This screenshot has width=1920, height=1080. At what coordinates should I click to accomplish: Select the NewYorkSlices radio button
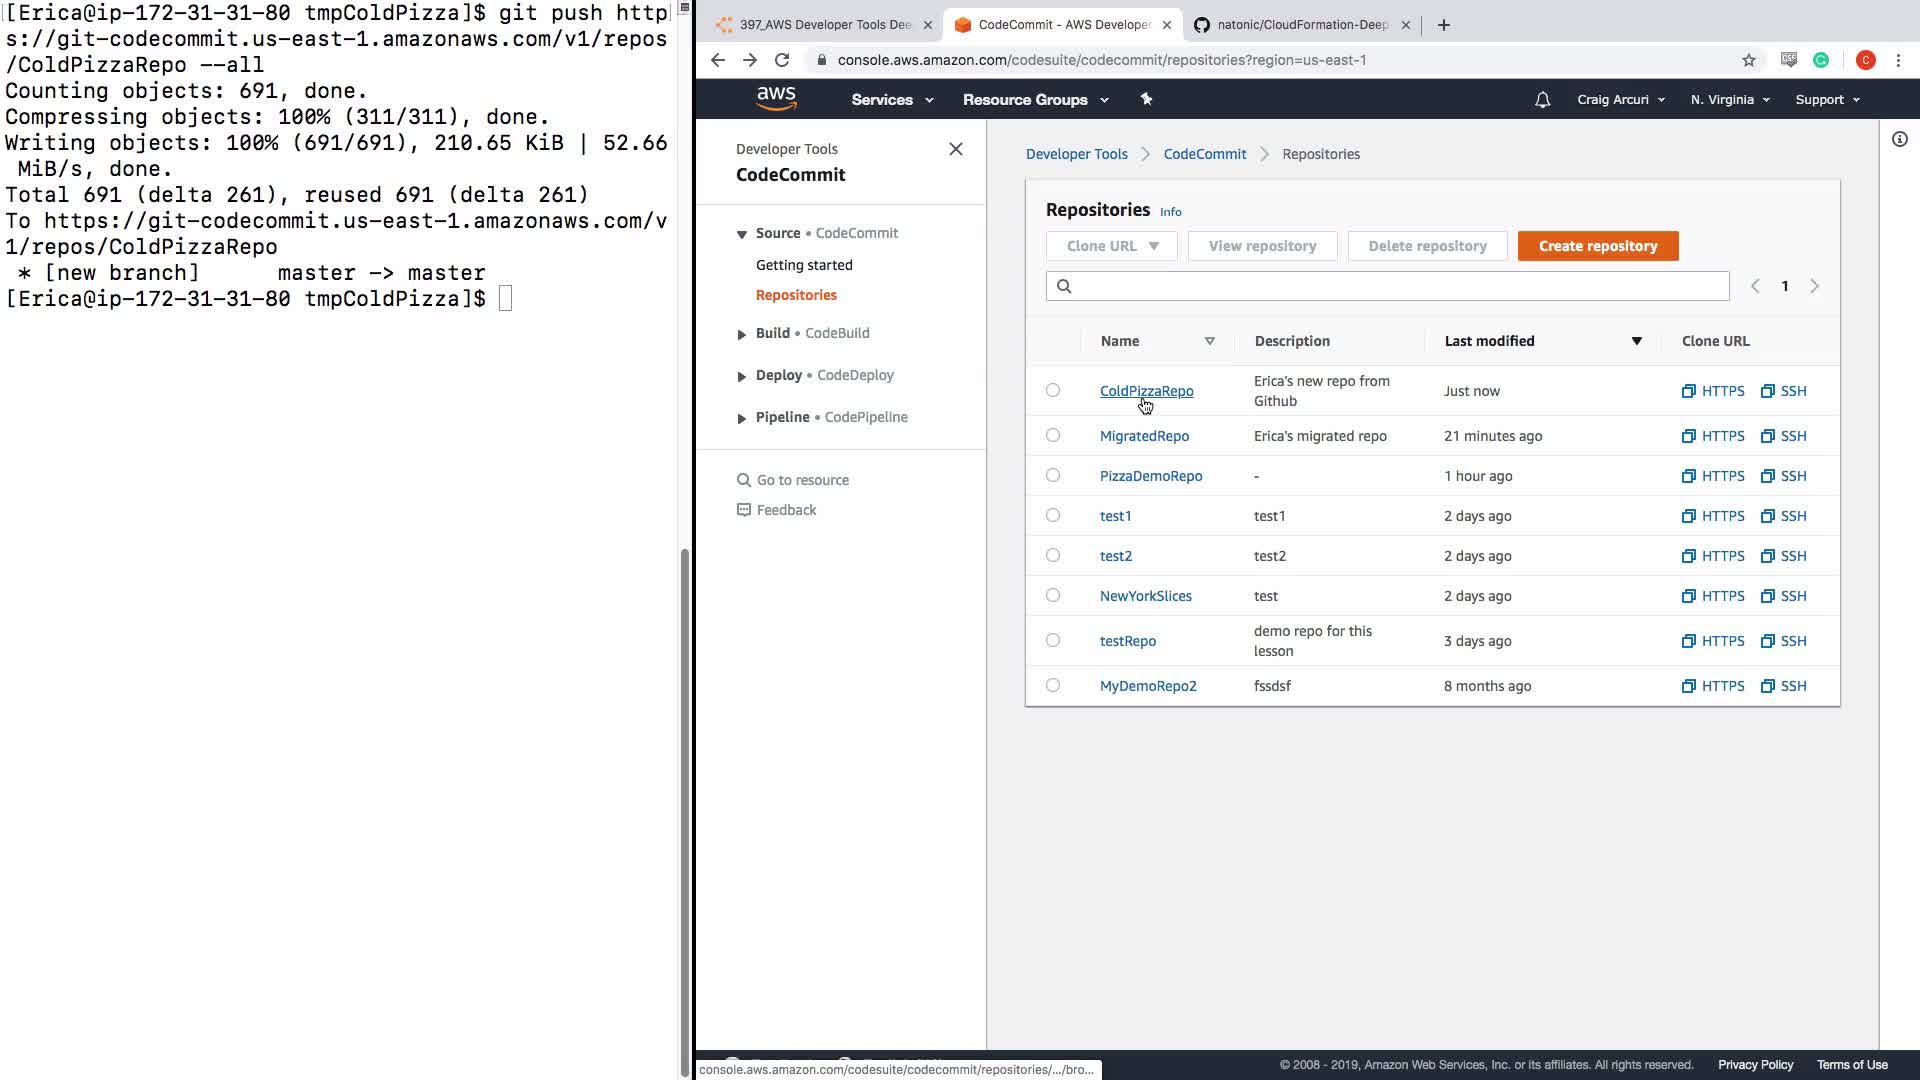pyautogui.click(x=1053, y=595)
